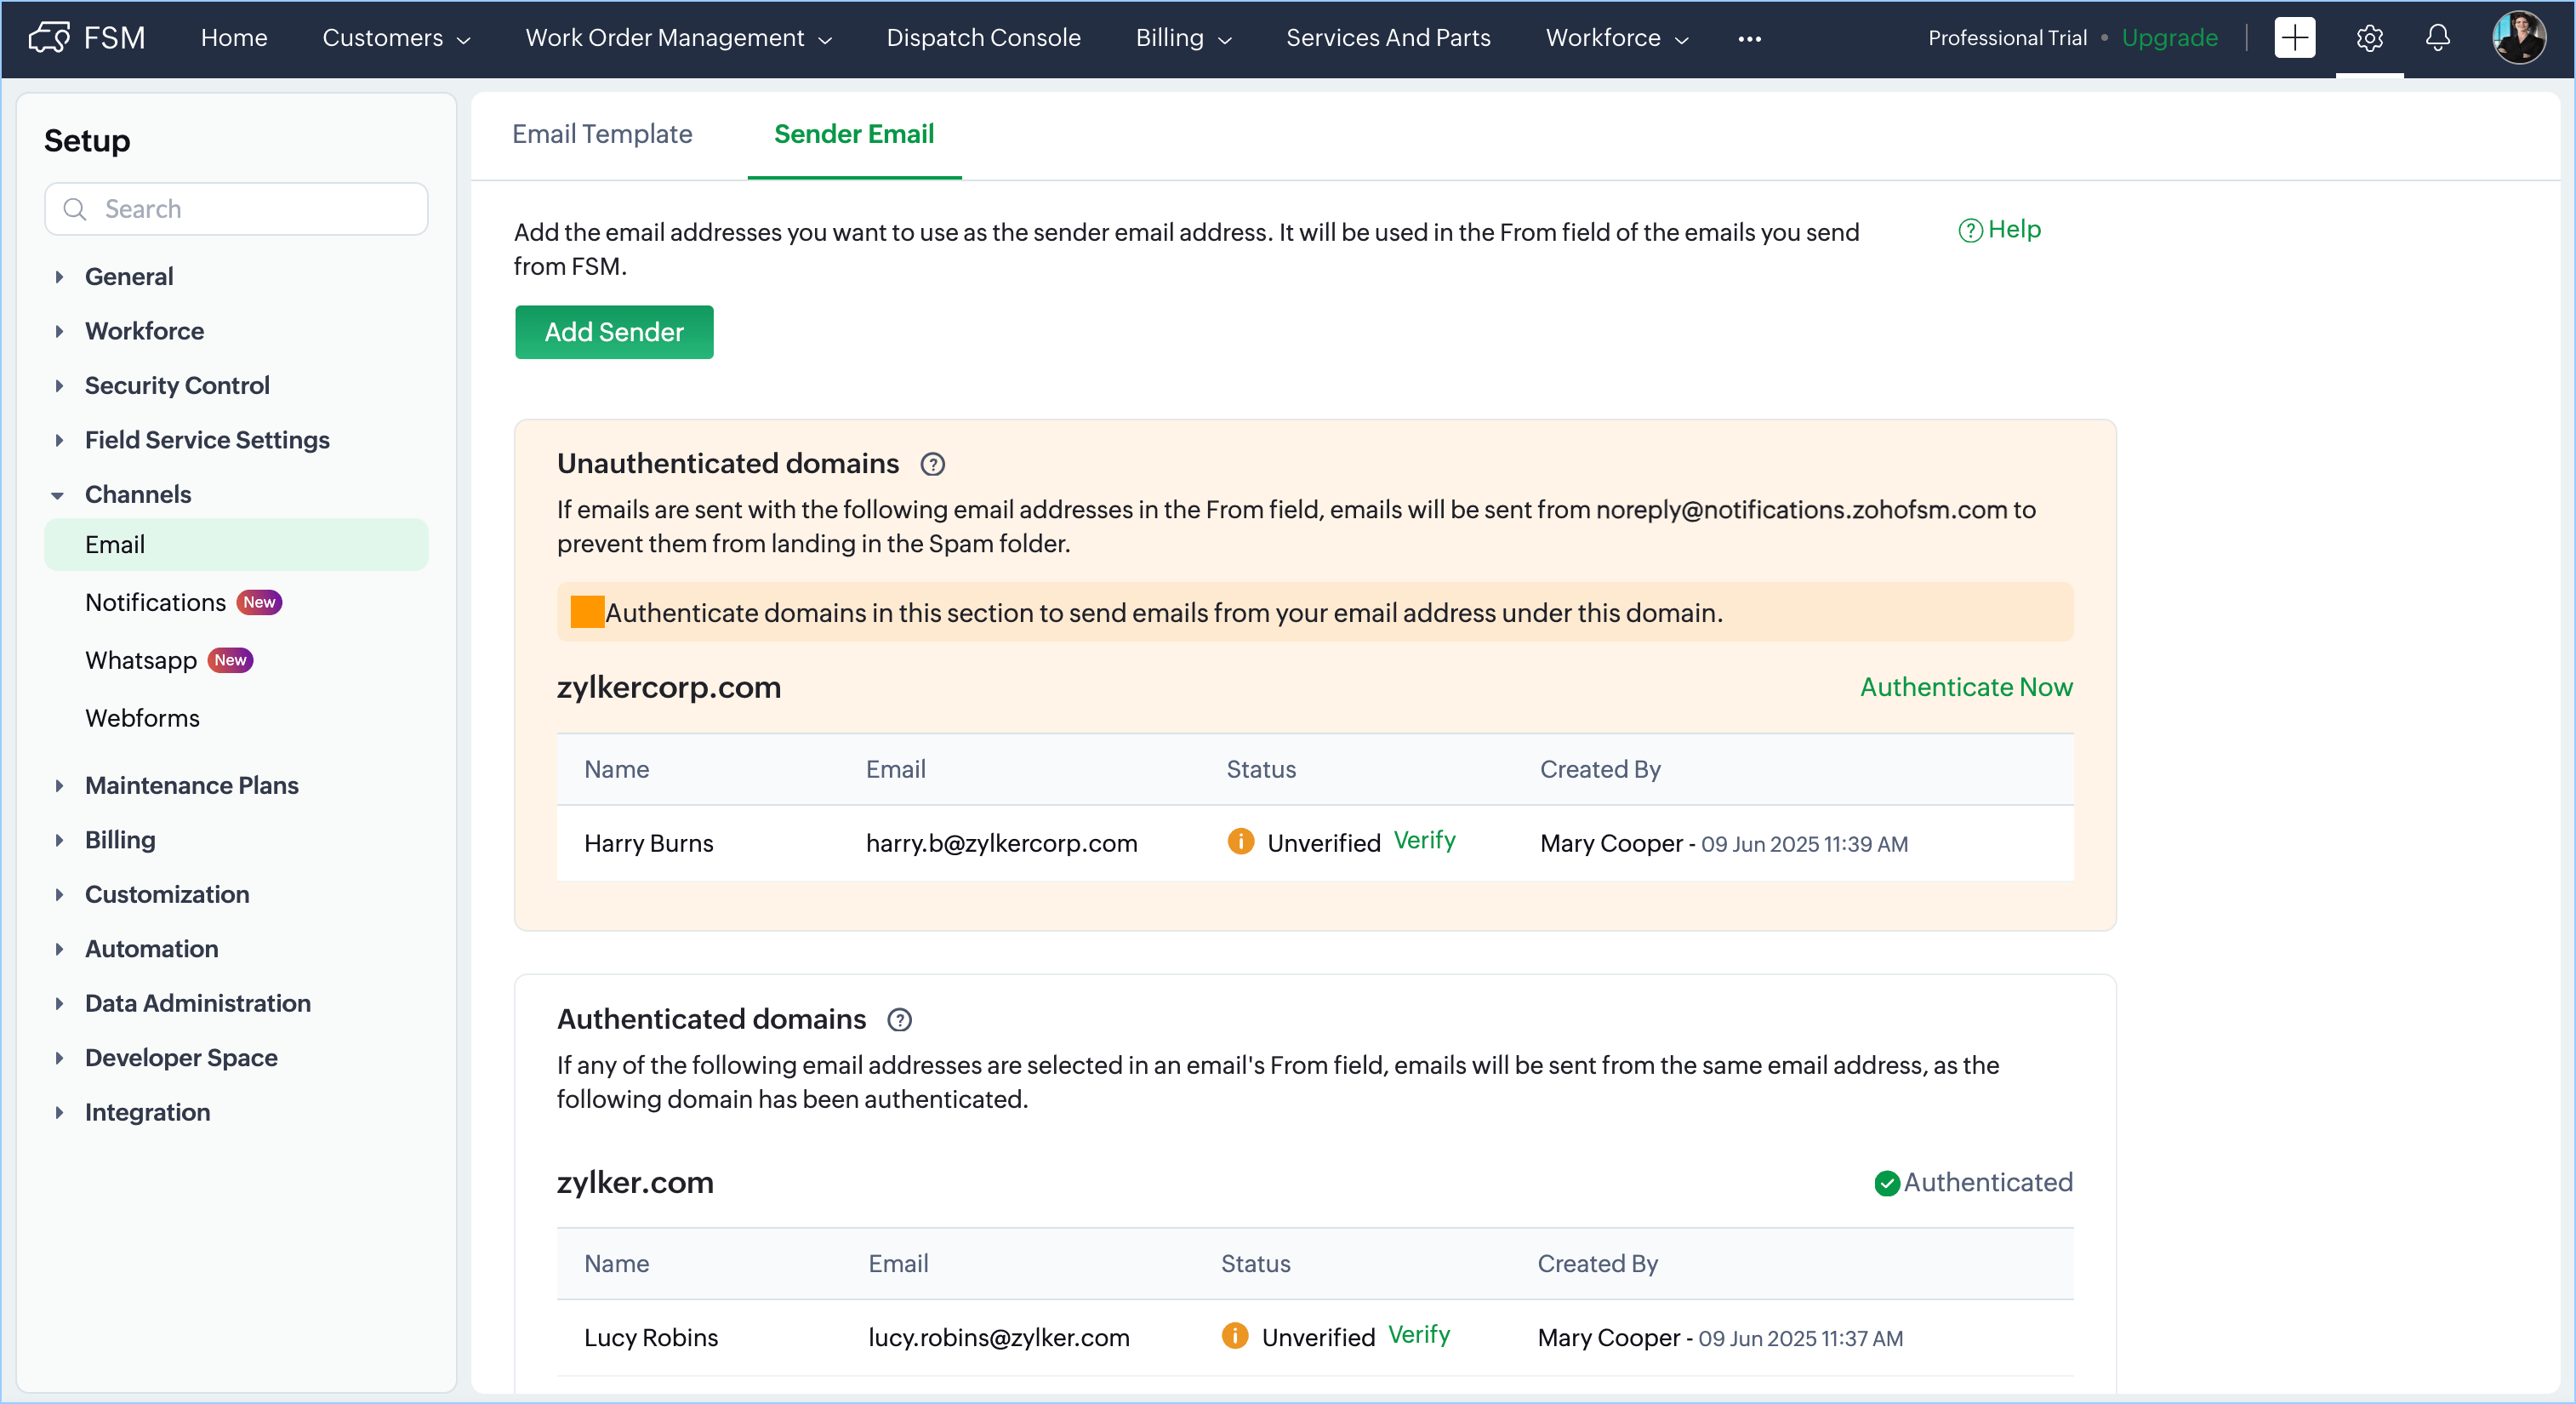Image resolution: width=2576 pixels, height=1404 pixels.
Task: Click the Setup search field
Action: coord(237,209)
